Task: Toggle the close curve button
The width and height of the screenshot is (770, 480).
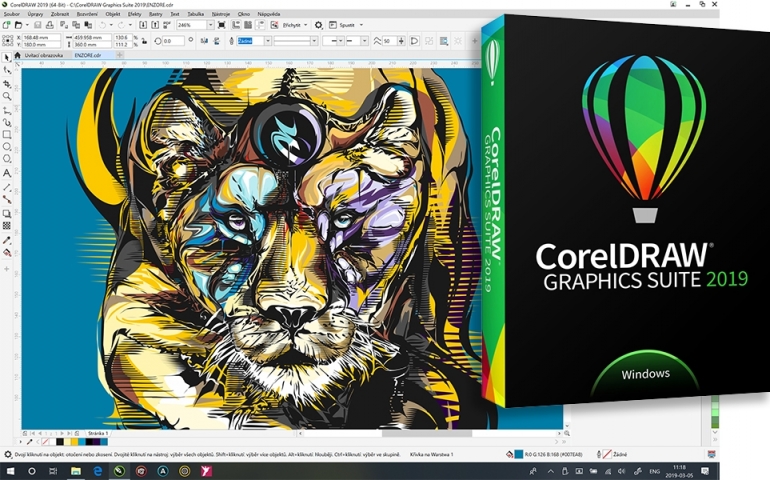Action: point(414,41)
